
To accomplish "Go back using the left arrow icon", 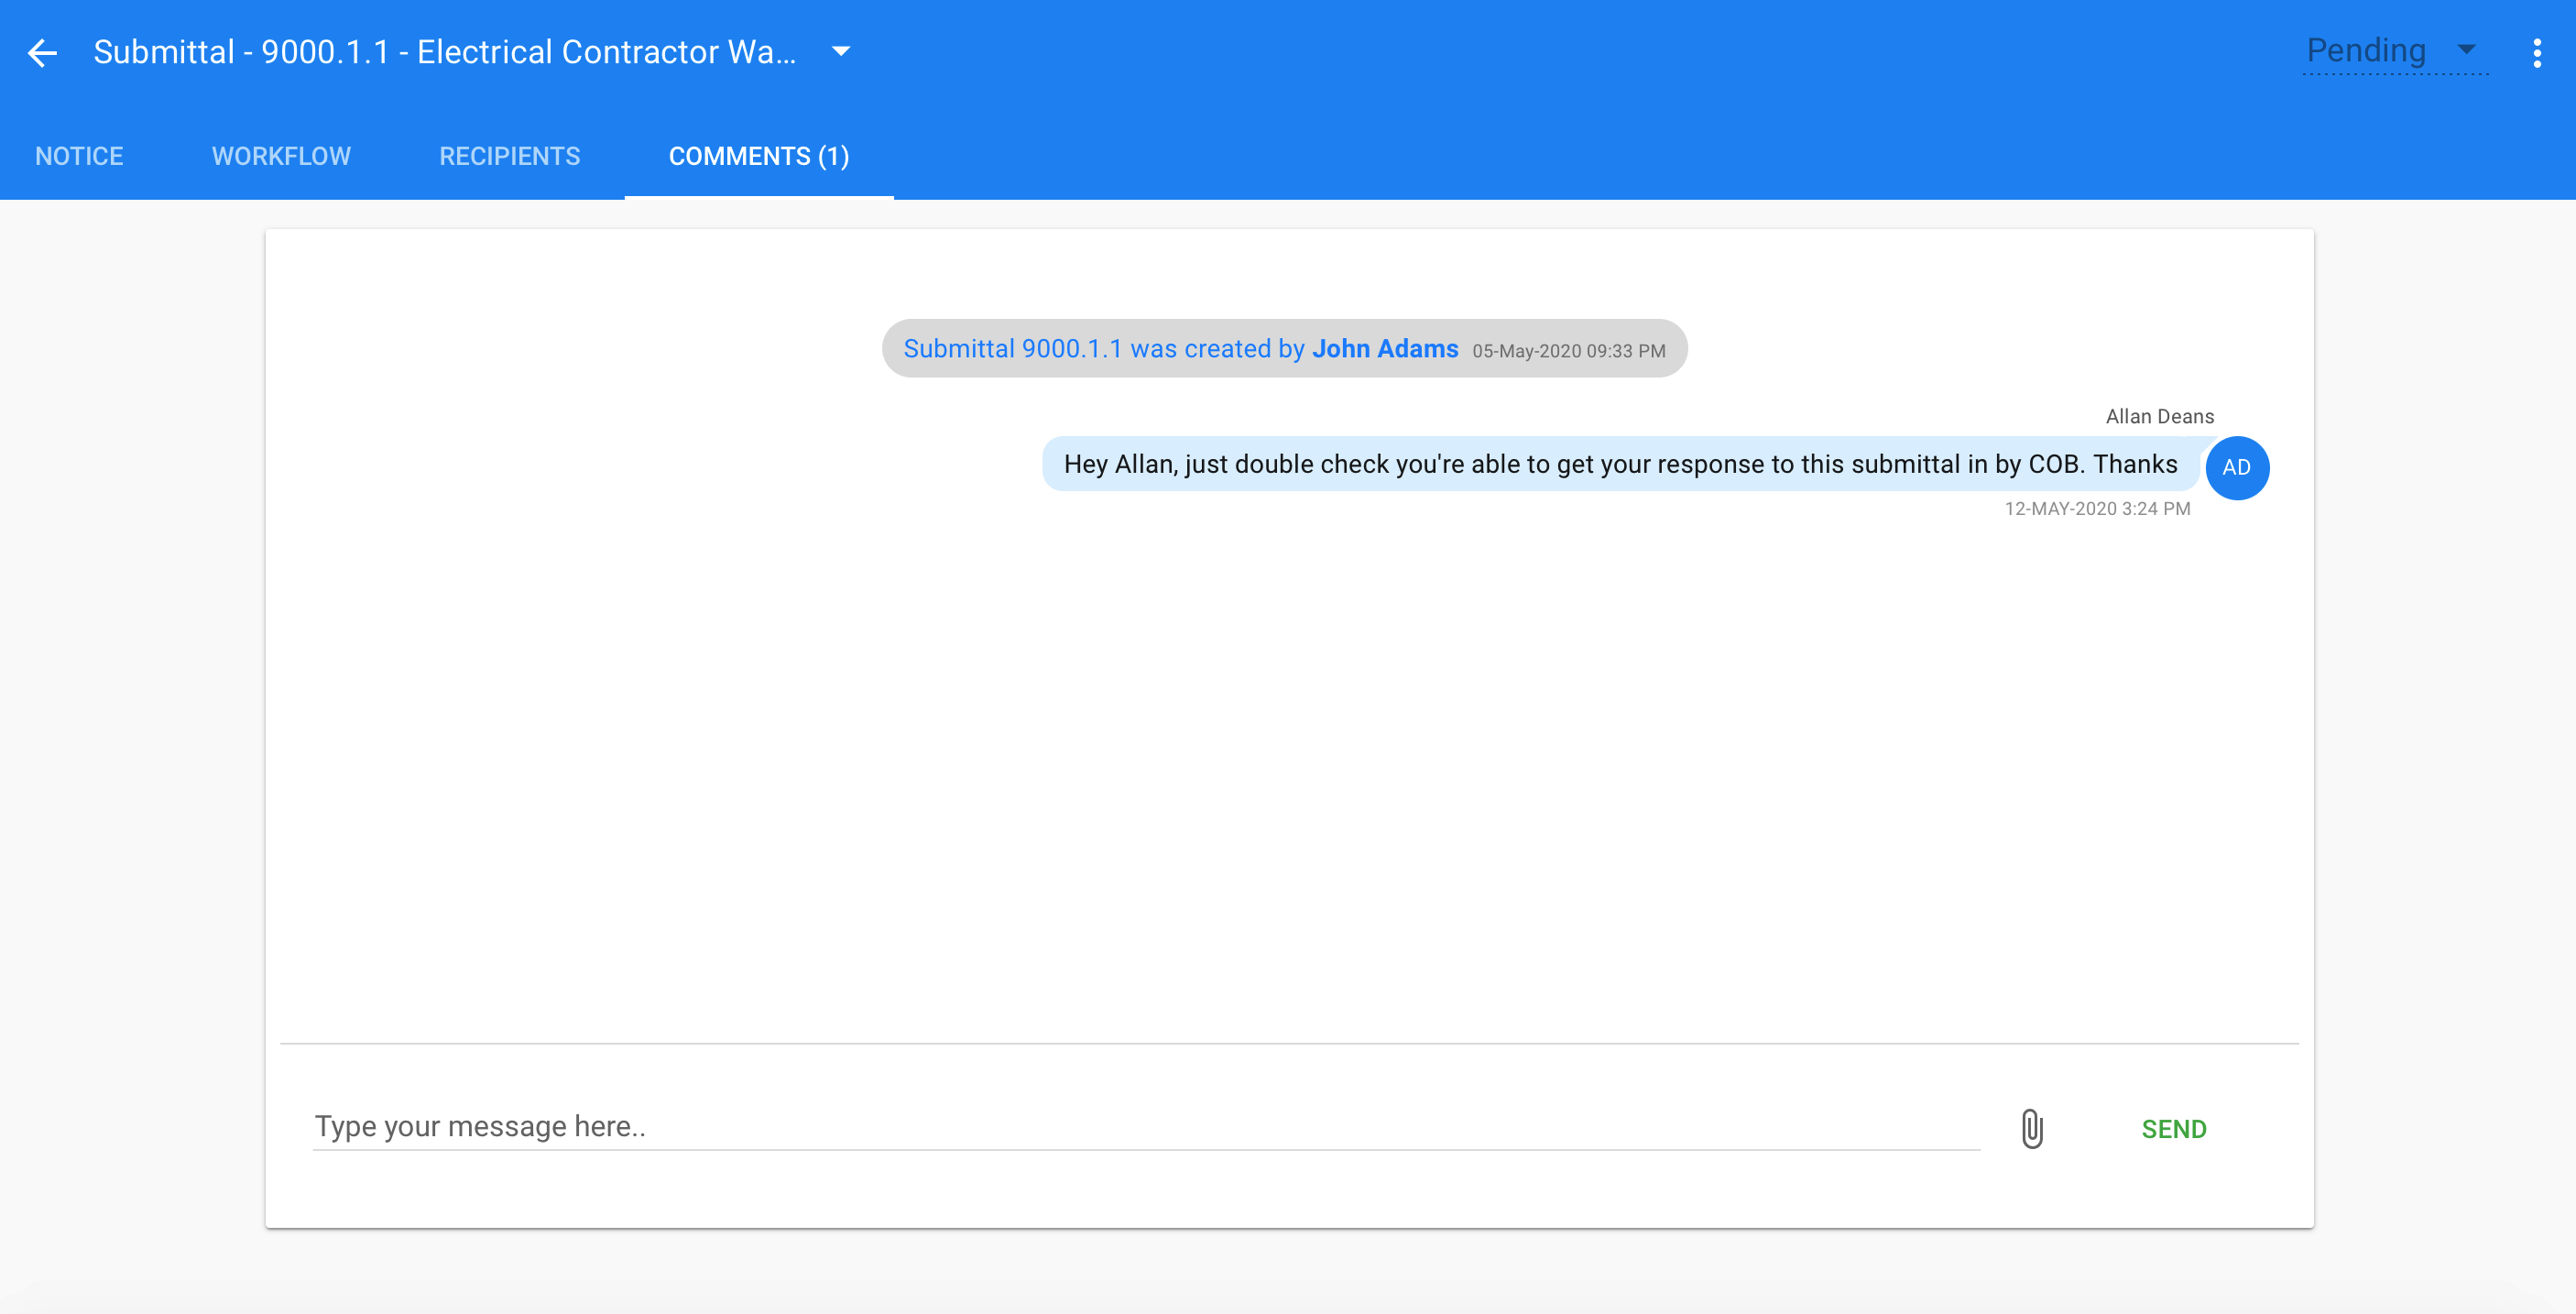I will (x=42, y=52).
